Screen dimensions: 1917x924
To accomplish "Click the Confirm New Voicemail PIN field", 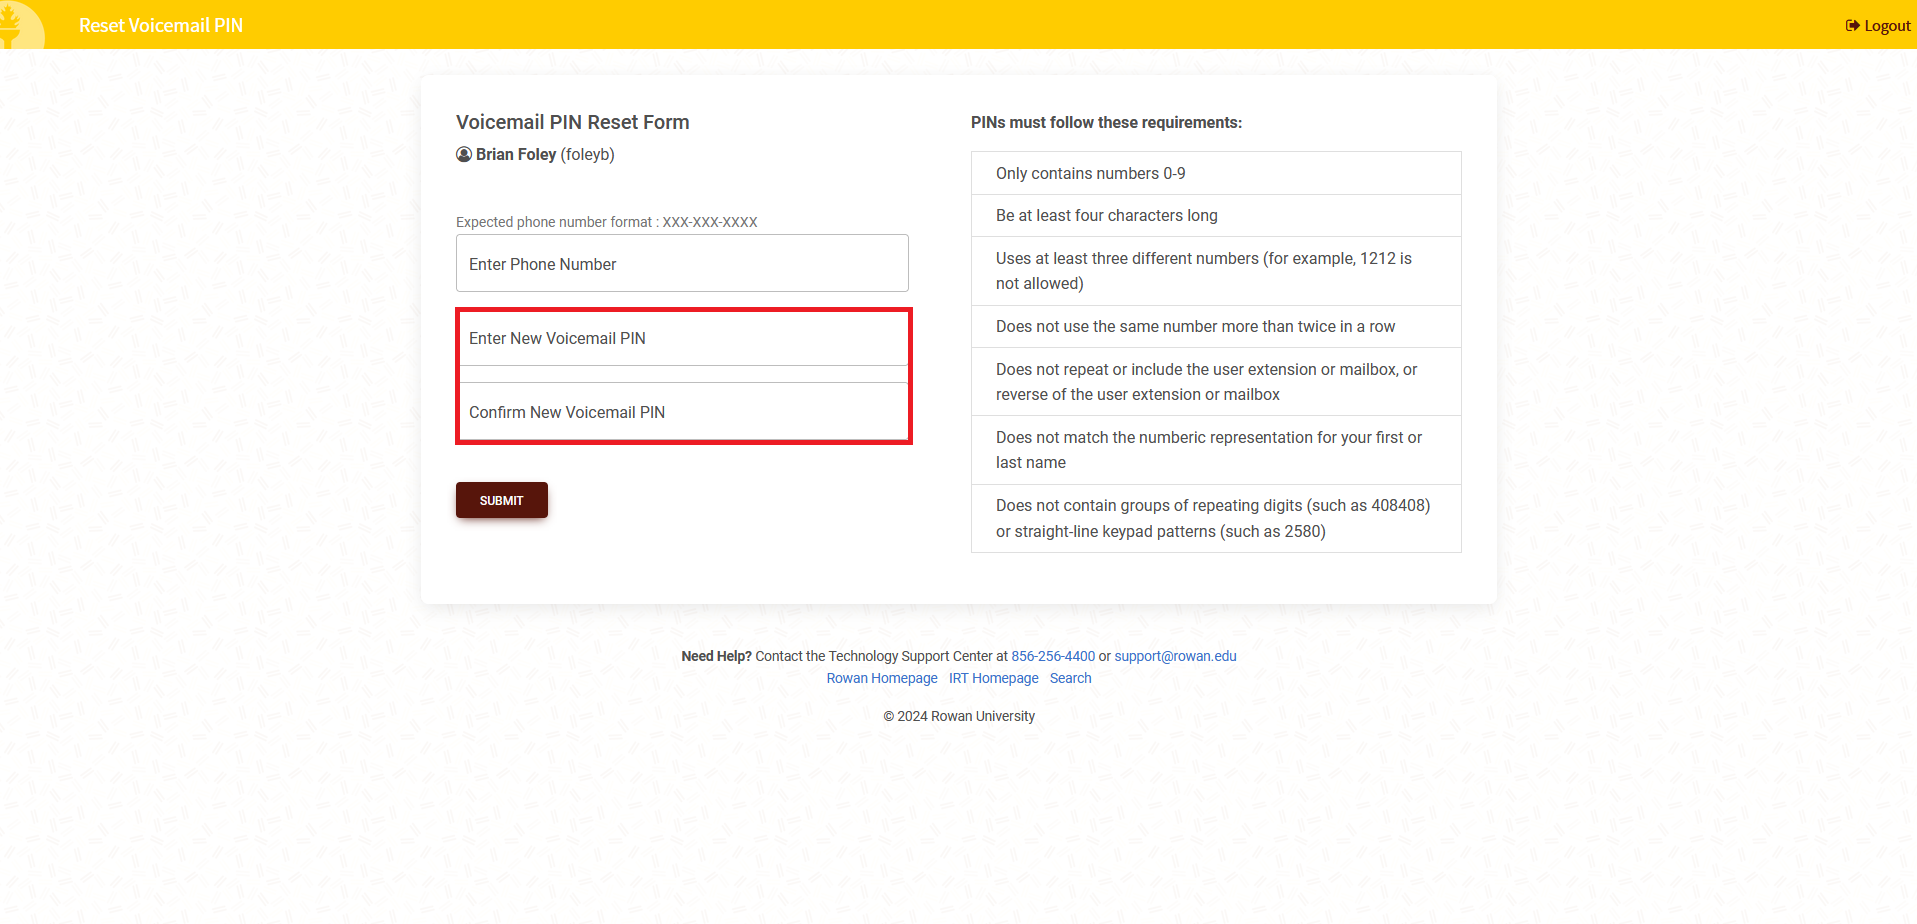I will [683, 412].
